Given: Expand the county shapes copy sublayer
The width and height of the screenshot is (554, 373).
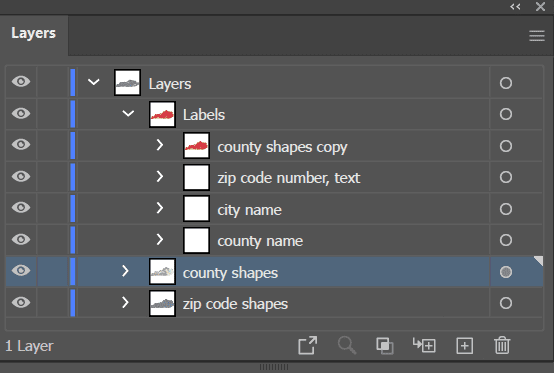Looking at the screenshot, I should coord(160,145).
